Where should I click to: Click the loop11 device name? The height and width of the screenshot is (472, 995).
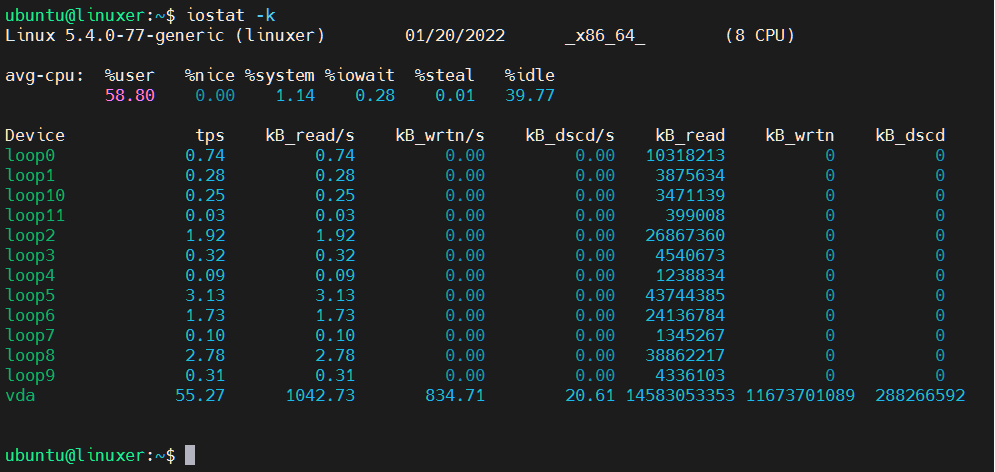coord(35,216)
